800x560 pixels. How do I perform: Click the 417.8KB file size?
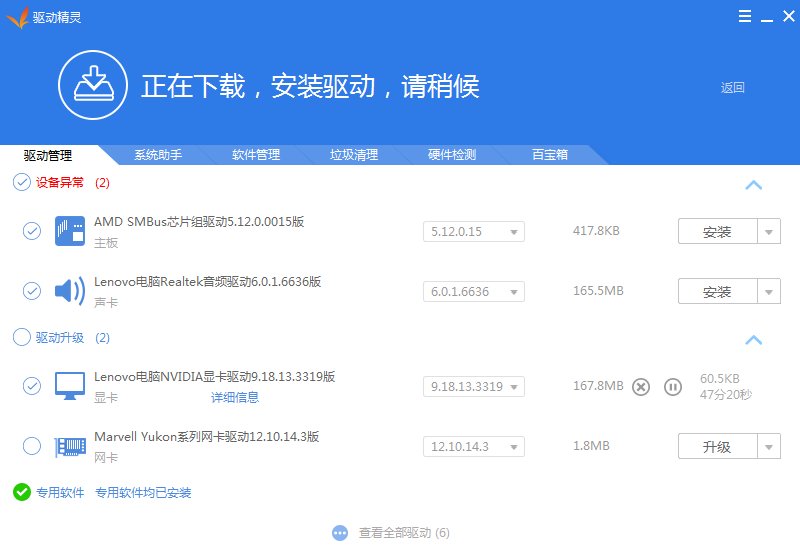click(x=596, y=231)
